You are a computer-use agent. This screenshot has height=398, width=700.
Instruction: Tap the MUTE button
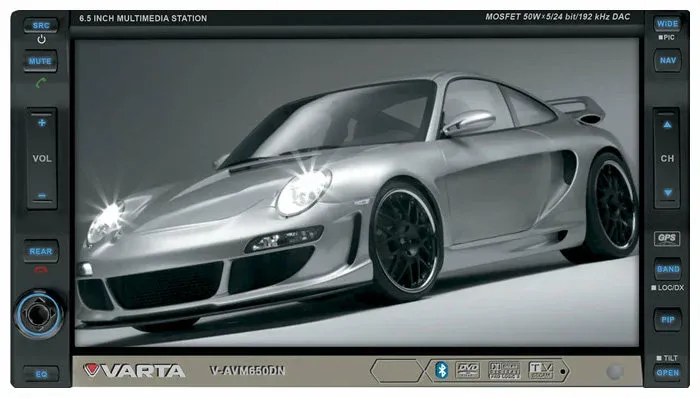pyautogui.click(x=40, y=62)
